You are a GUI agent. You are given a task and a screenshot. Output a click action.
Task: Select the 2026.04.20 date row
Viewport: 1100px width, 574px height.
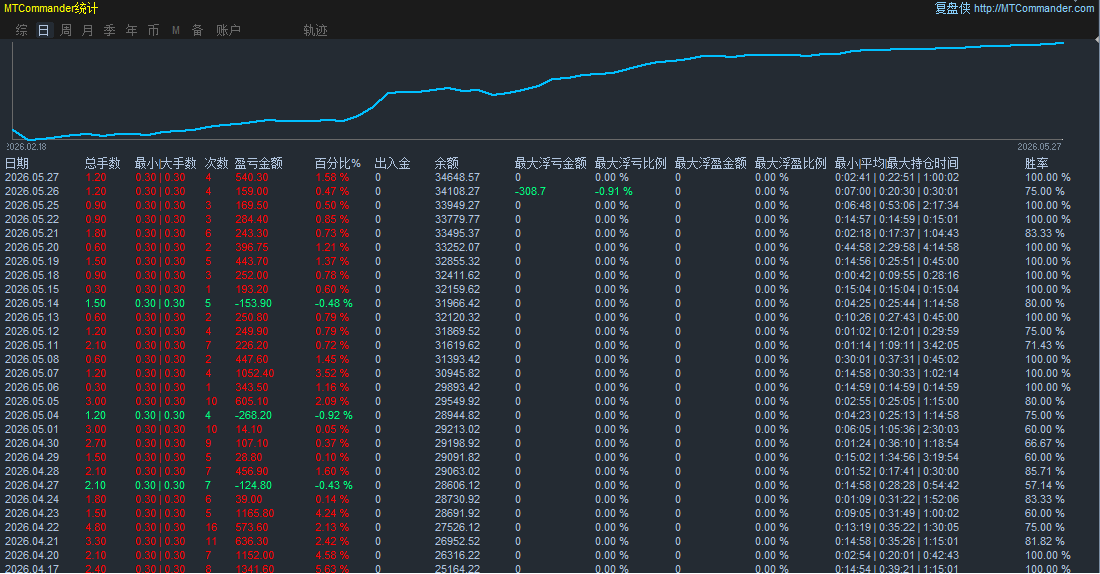coord(32,556)
